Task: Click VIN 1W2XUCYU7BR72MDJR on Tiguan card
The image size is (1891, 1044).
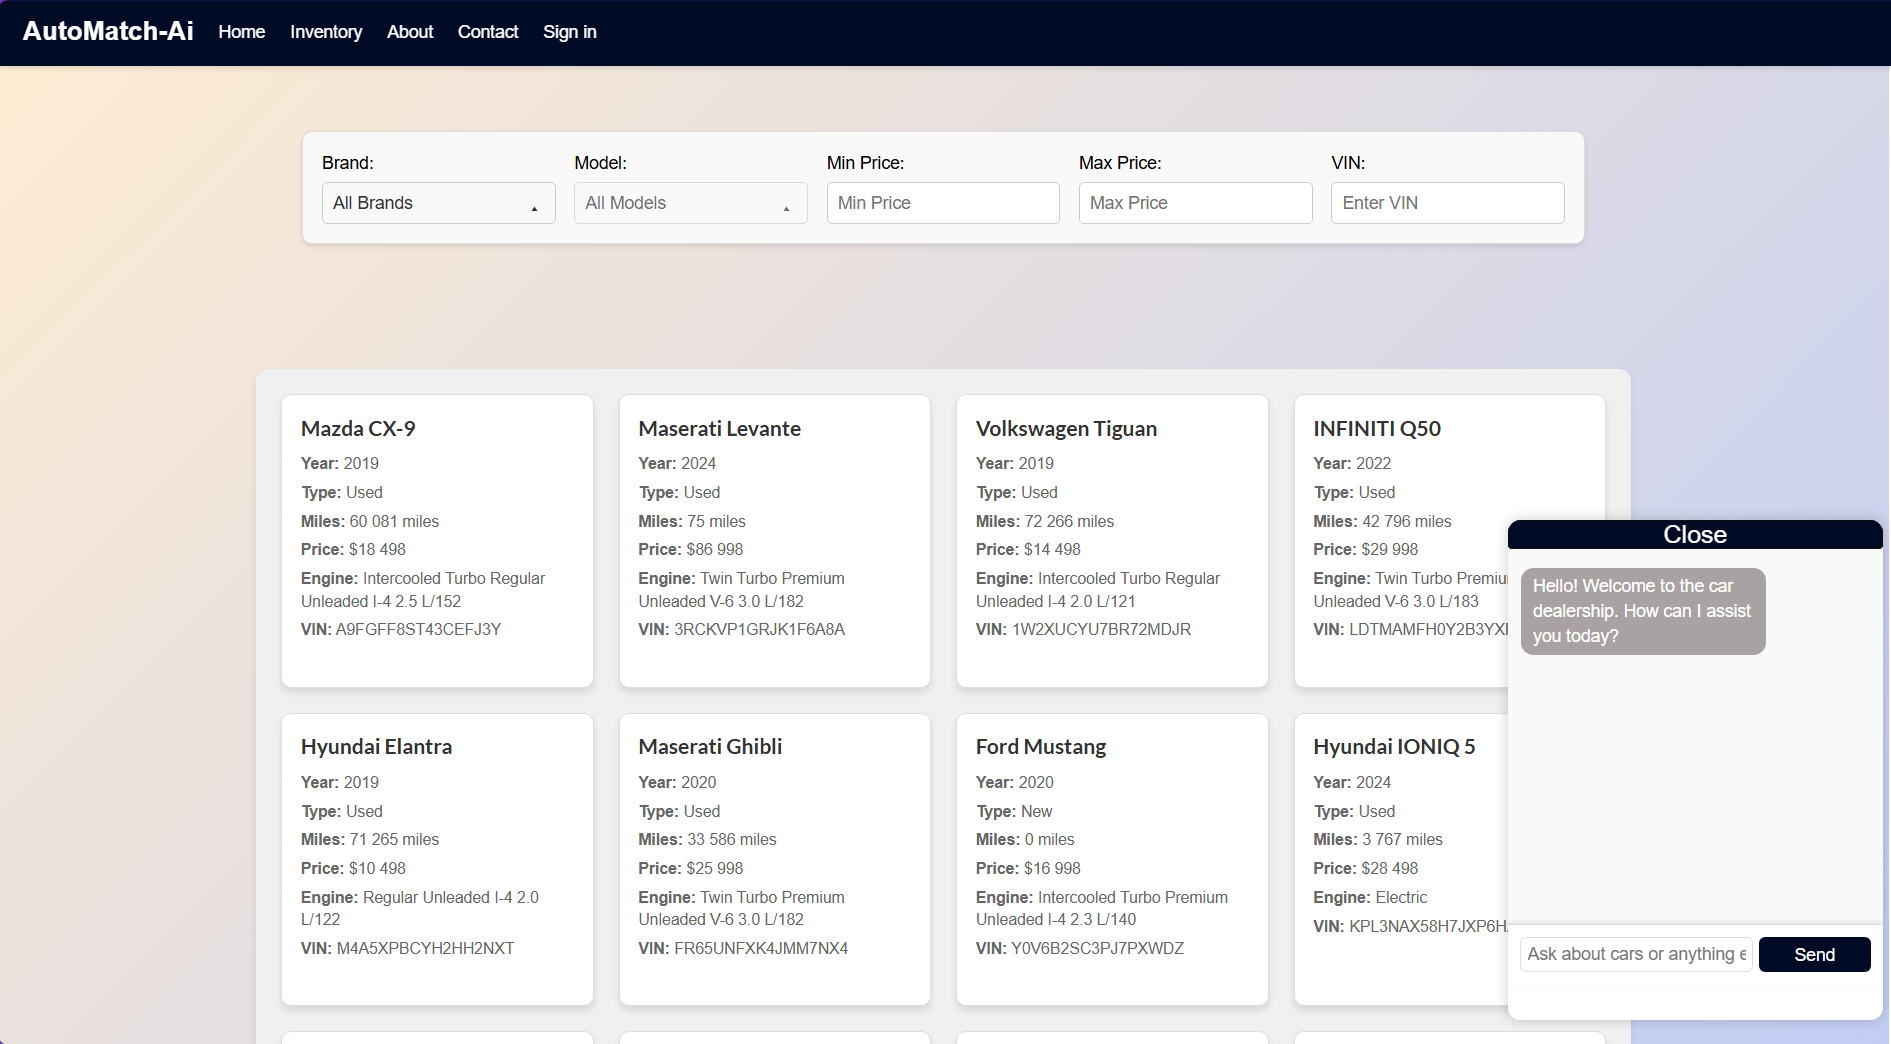Action: coord(1101,630)
